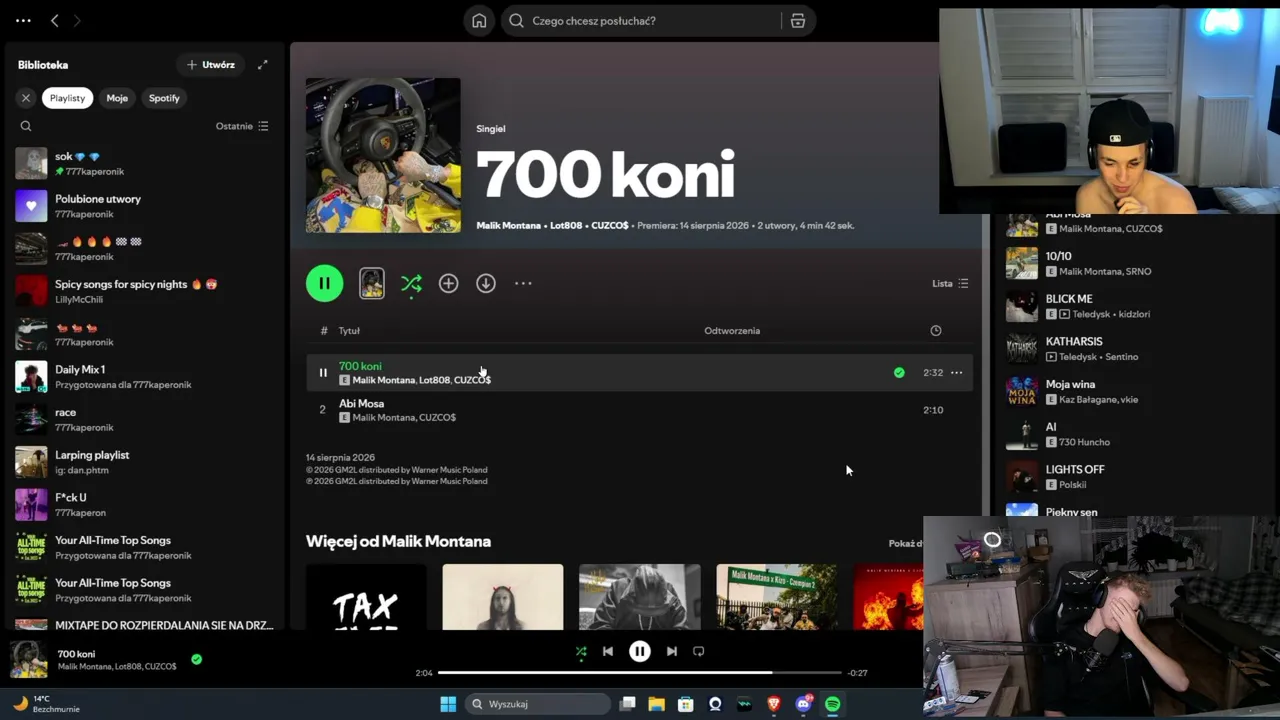Open Polubione utwory playlist
This screenshot has width=1280, height=720.
coord(144,206)
